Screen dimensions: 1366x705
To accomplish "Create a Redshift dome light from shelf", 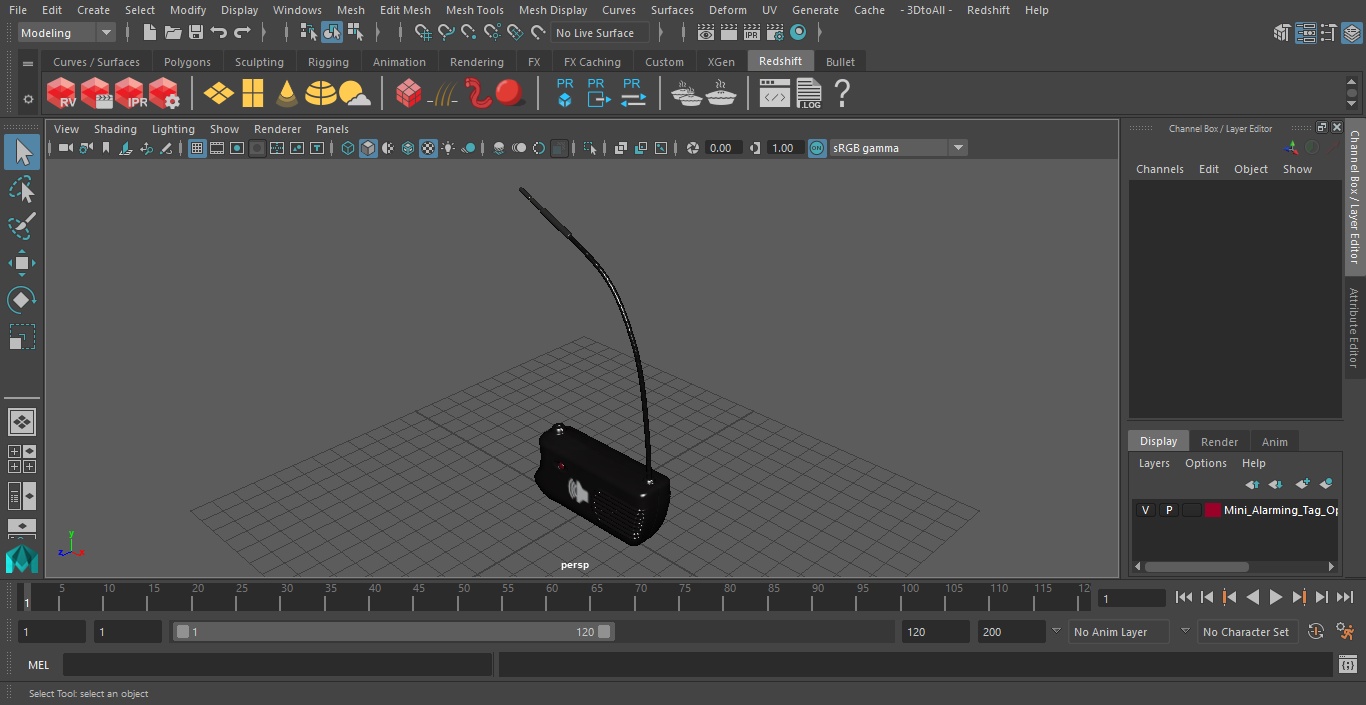I will click(321, 94).
